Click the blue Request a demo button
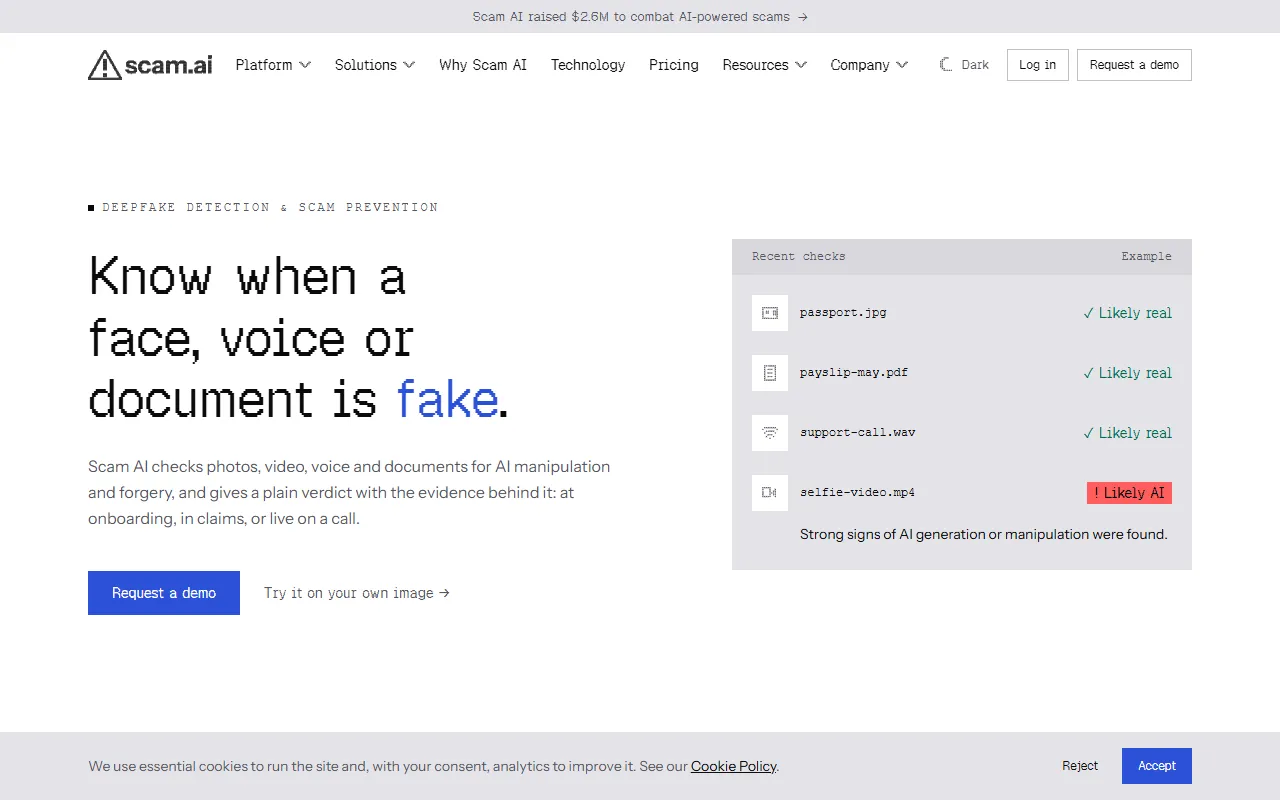1280x800 pixels. [164, 593]
